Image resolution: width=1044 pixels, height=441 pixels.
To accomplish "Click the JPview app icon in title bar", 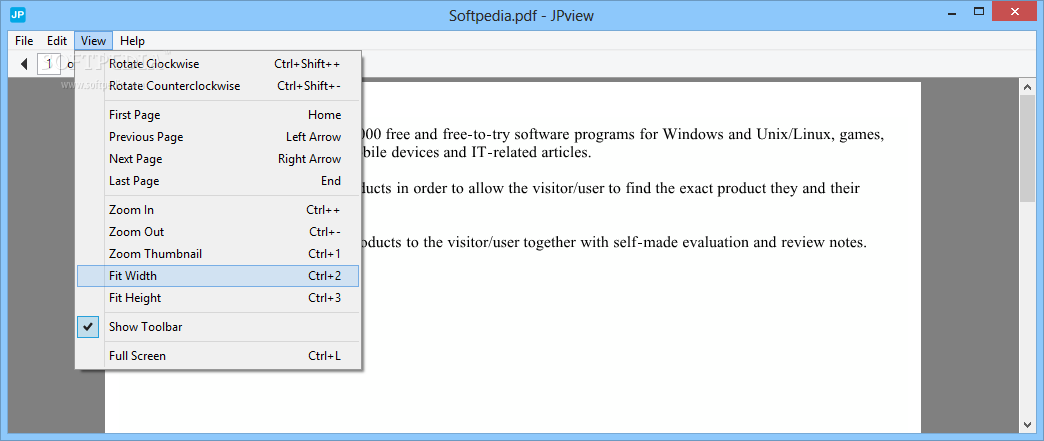I will (x=18, y=15).
